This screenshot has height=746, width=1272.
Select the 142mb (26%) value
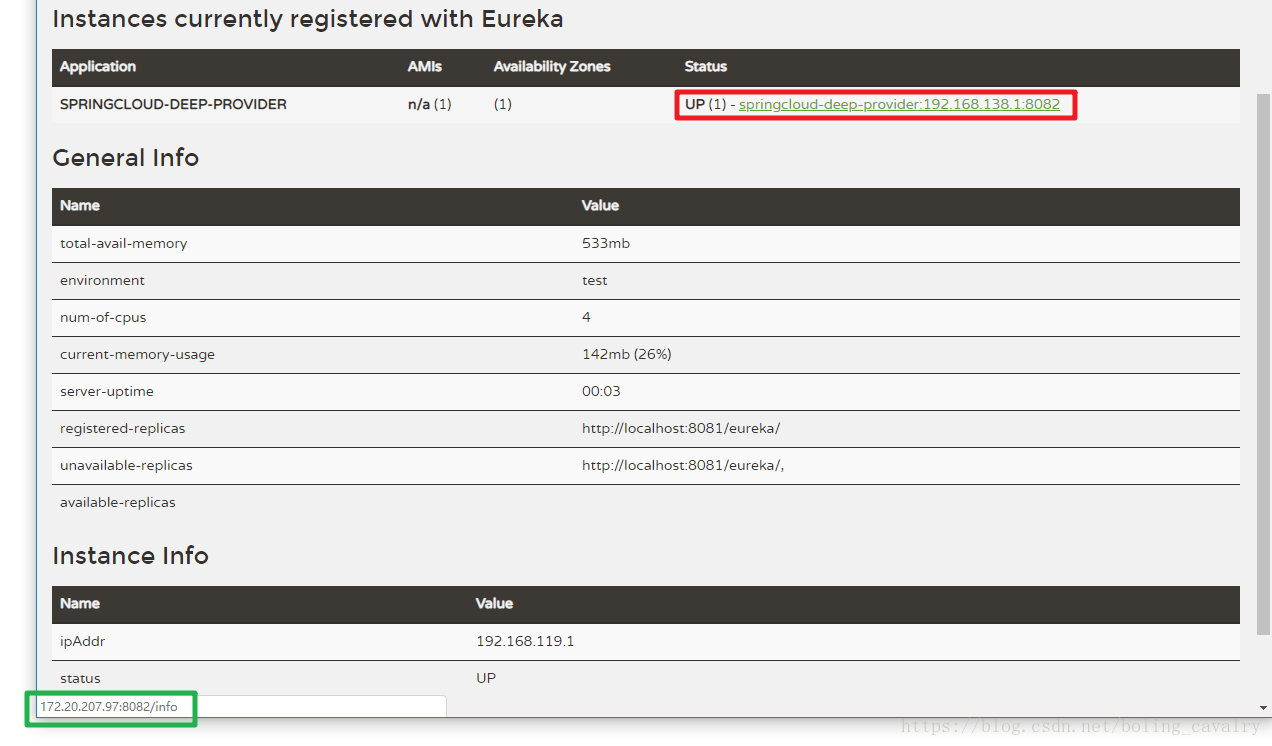tap(626, 354)
